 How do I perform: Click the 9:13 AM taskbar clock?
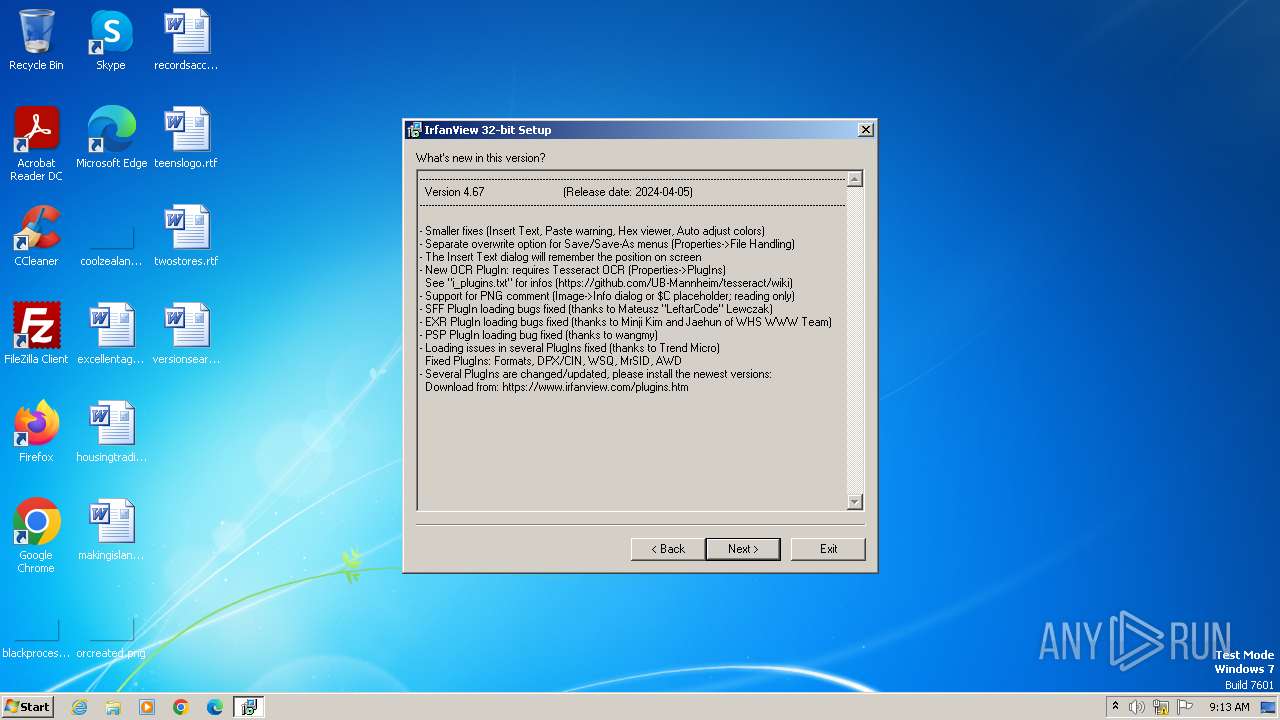tap(1229, 707)
